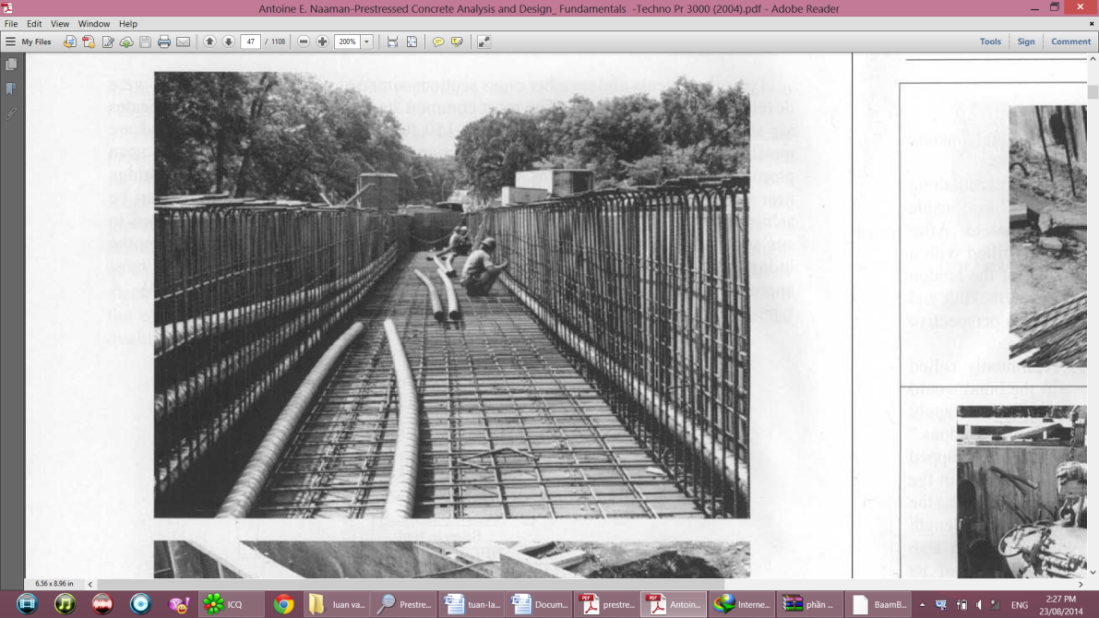The image size is (1099, 618).
Task: Click the Create PDF online icon
Action: [88, 42]
